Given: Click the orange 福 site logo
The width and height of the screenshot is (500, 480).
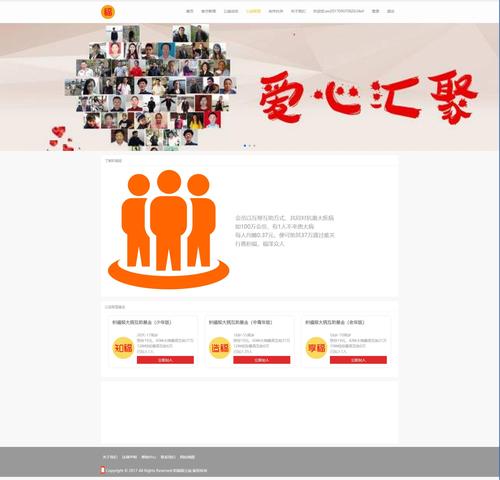Looking at the screenshot, I should pyautogui.click(x=108, y=12).
